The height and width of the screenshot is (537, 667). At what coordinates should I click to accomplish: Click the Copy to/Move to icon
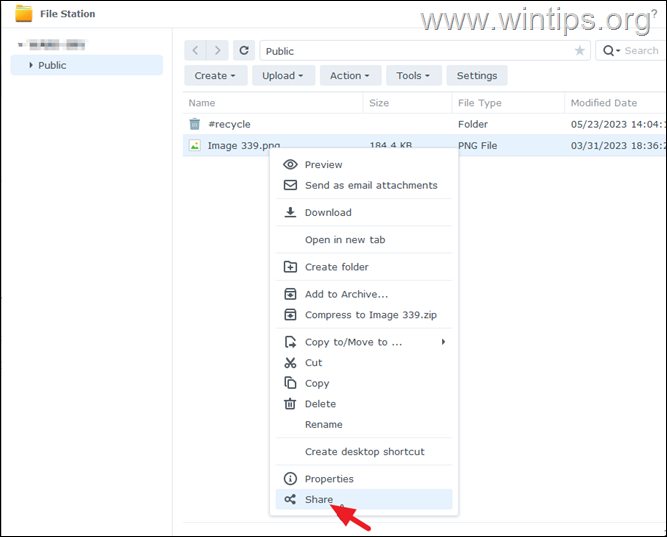pyautogui.click(x=290, y=342)
